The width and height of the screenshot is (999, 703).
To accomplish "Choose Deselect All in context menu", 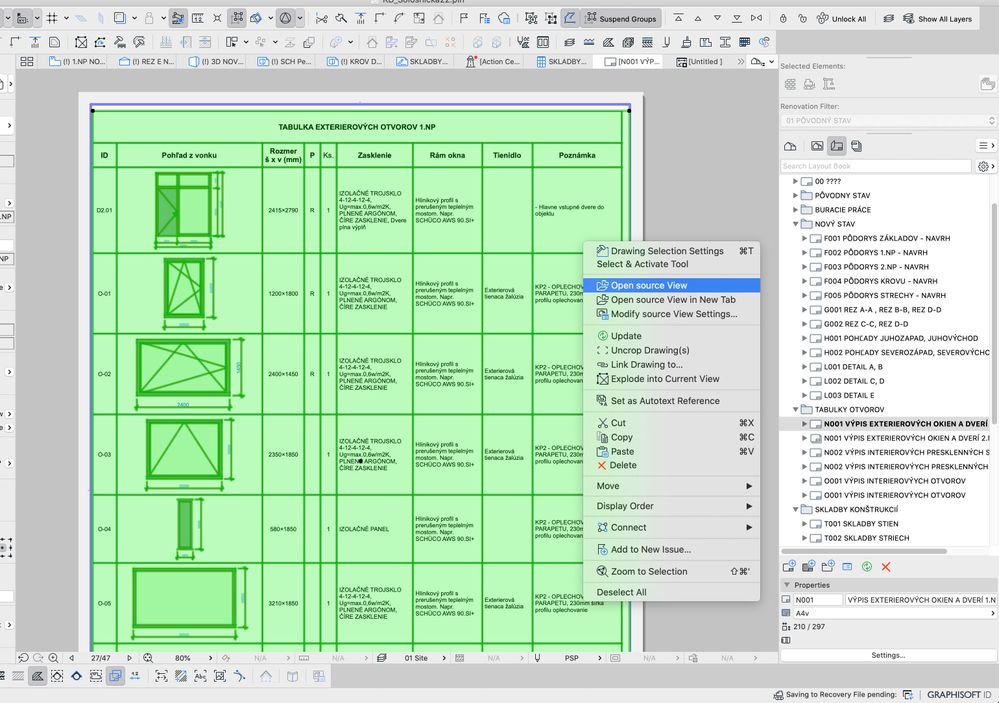I will point(621,592).
